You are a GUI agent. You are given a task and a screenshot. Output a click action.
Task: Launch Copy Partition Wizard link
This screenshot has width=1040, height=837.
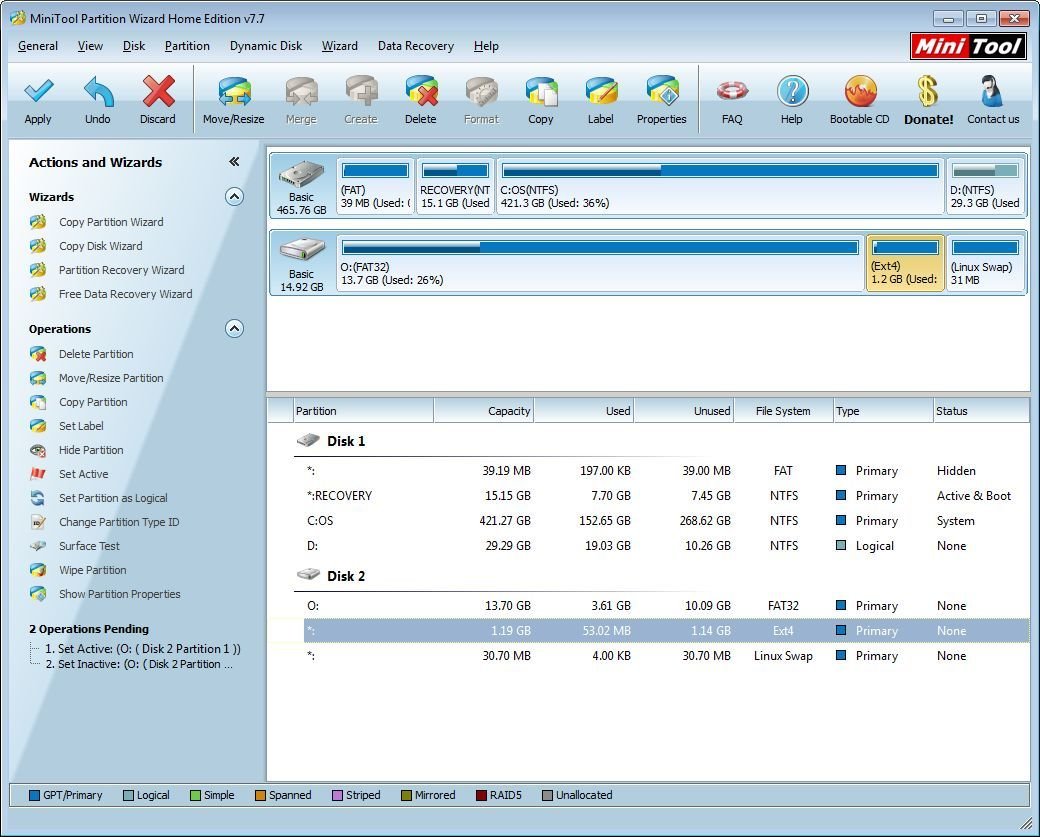point(111,222)
